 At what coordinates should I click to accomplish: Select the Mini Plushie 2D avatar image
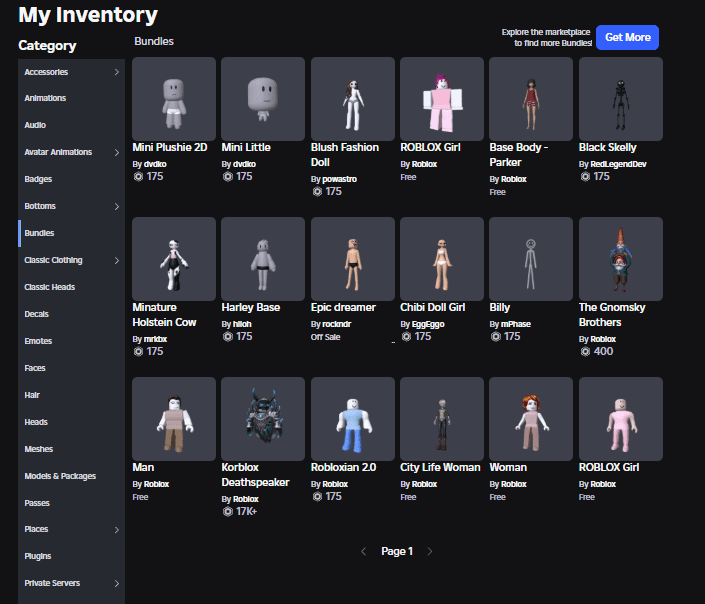[x=173, y=98]
